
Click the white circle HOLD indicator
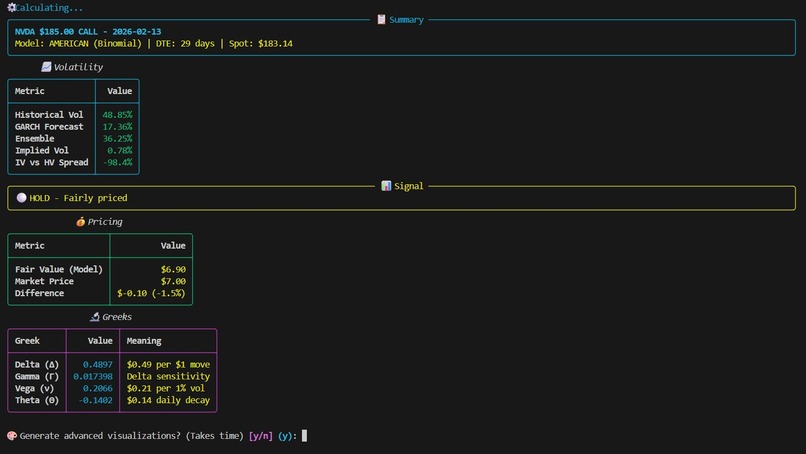pos(21,197)
